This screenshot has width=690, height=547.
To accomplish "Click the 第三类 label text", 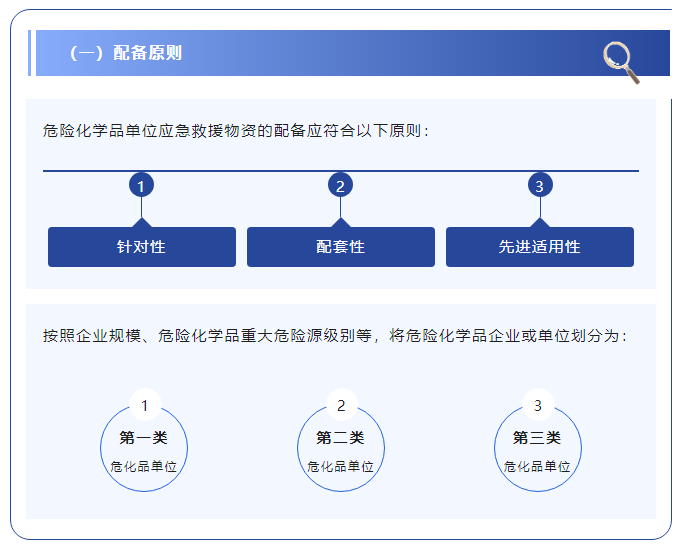I will point(538,438).
